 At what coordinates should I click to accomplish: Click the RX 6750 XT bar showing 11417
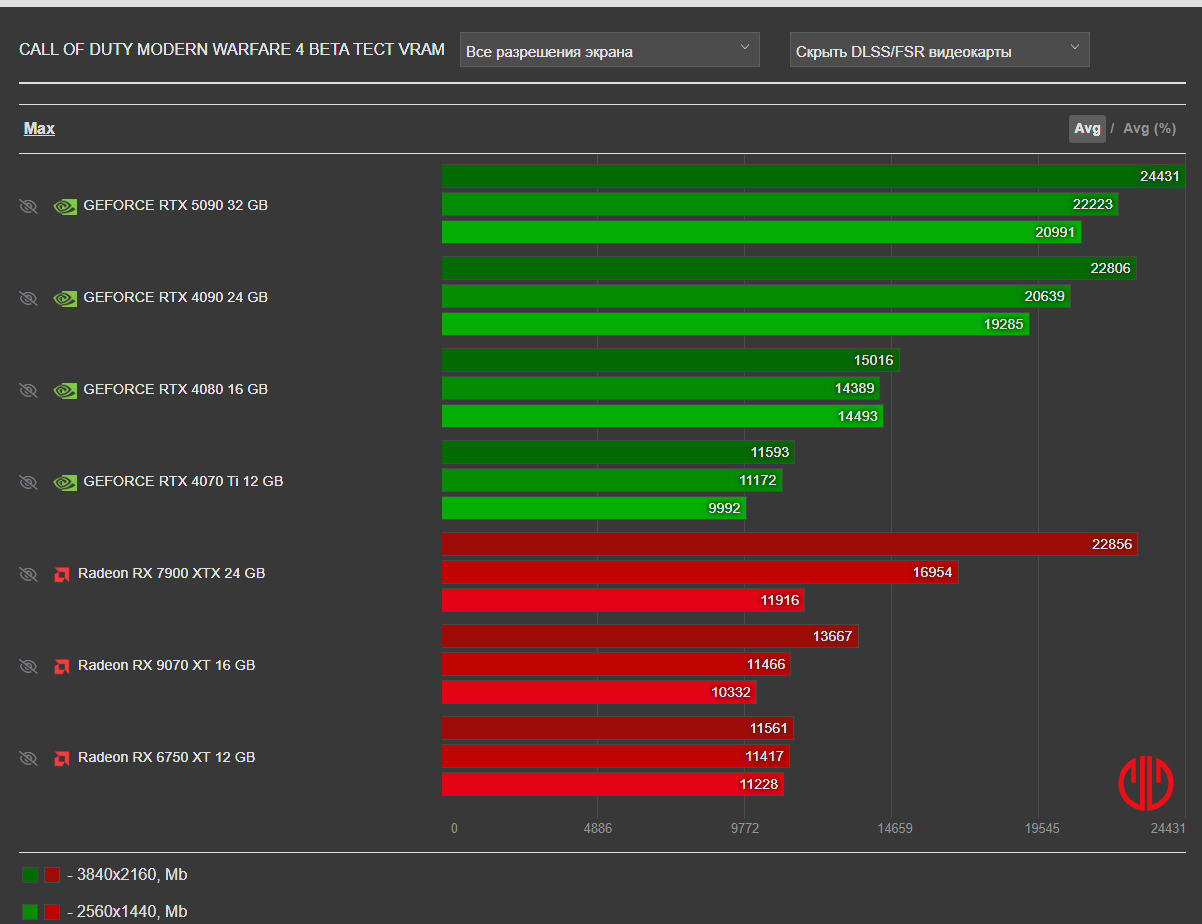click(x=616, y=756)
